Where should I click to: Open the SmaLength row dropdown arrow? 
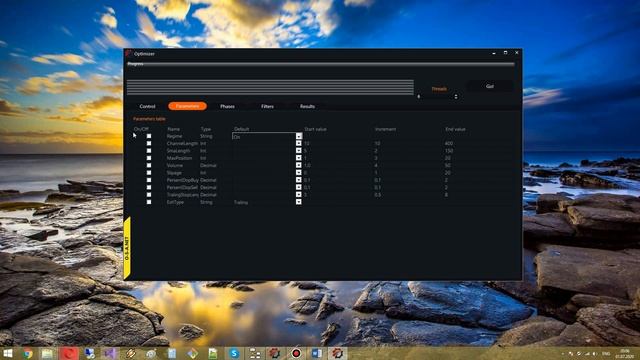tap(299, 151)
